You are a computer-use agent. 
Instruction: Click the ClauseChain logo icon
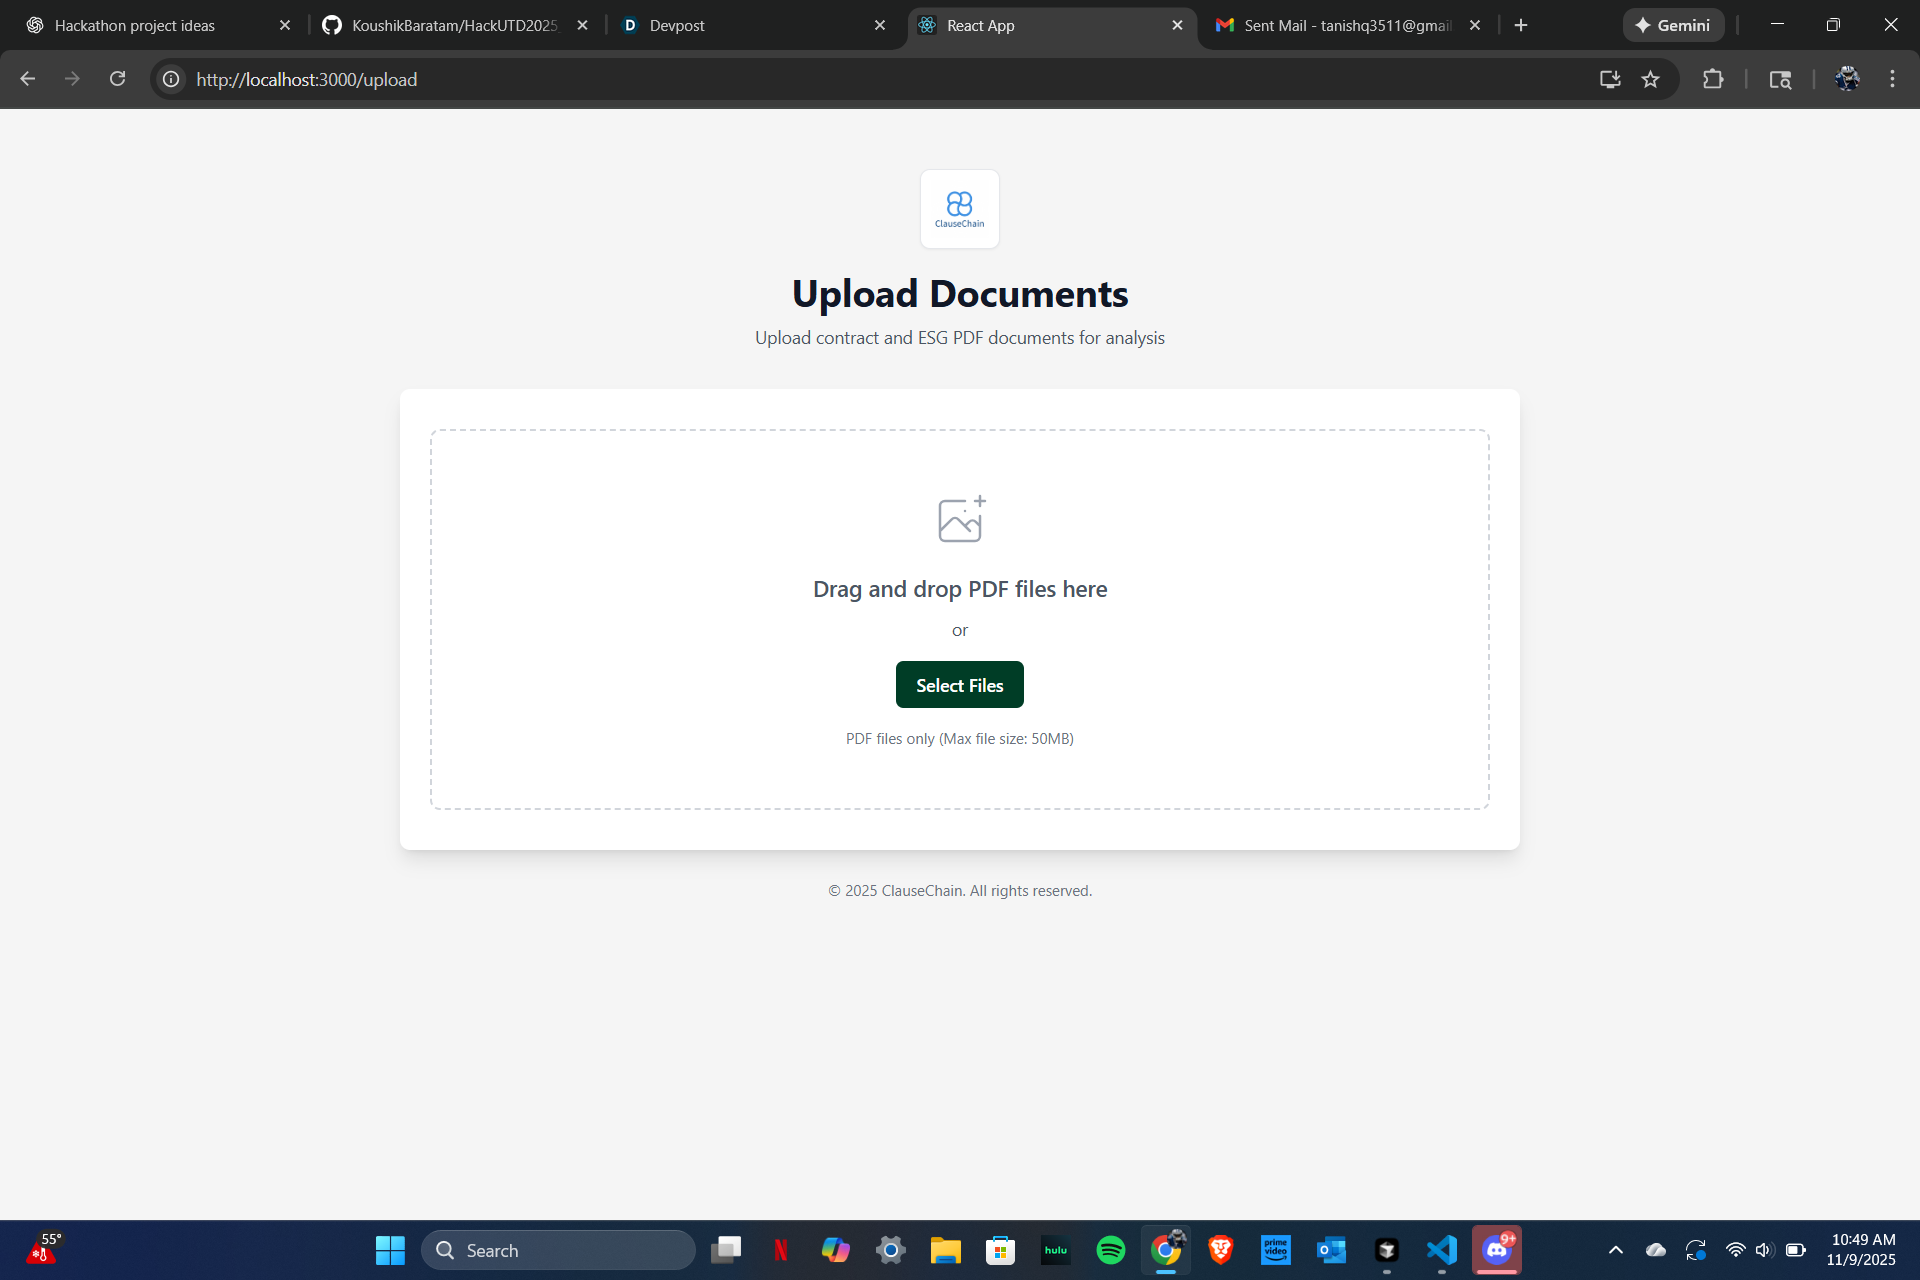coord(959,208)
